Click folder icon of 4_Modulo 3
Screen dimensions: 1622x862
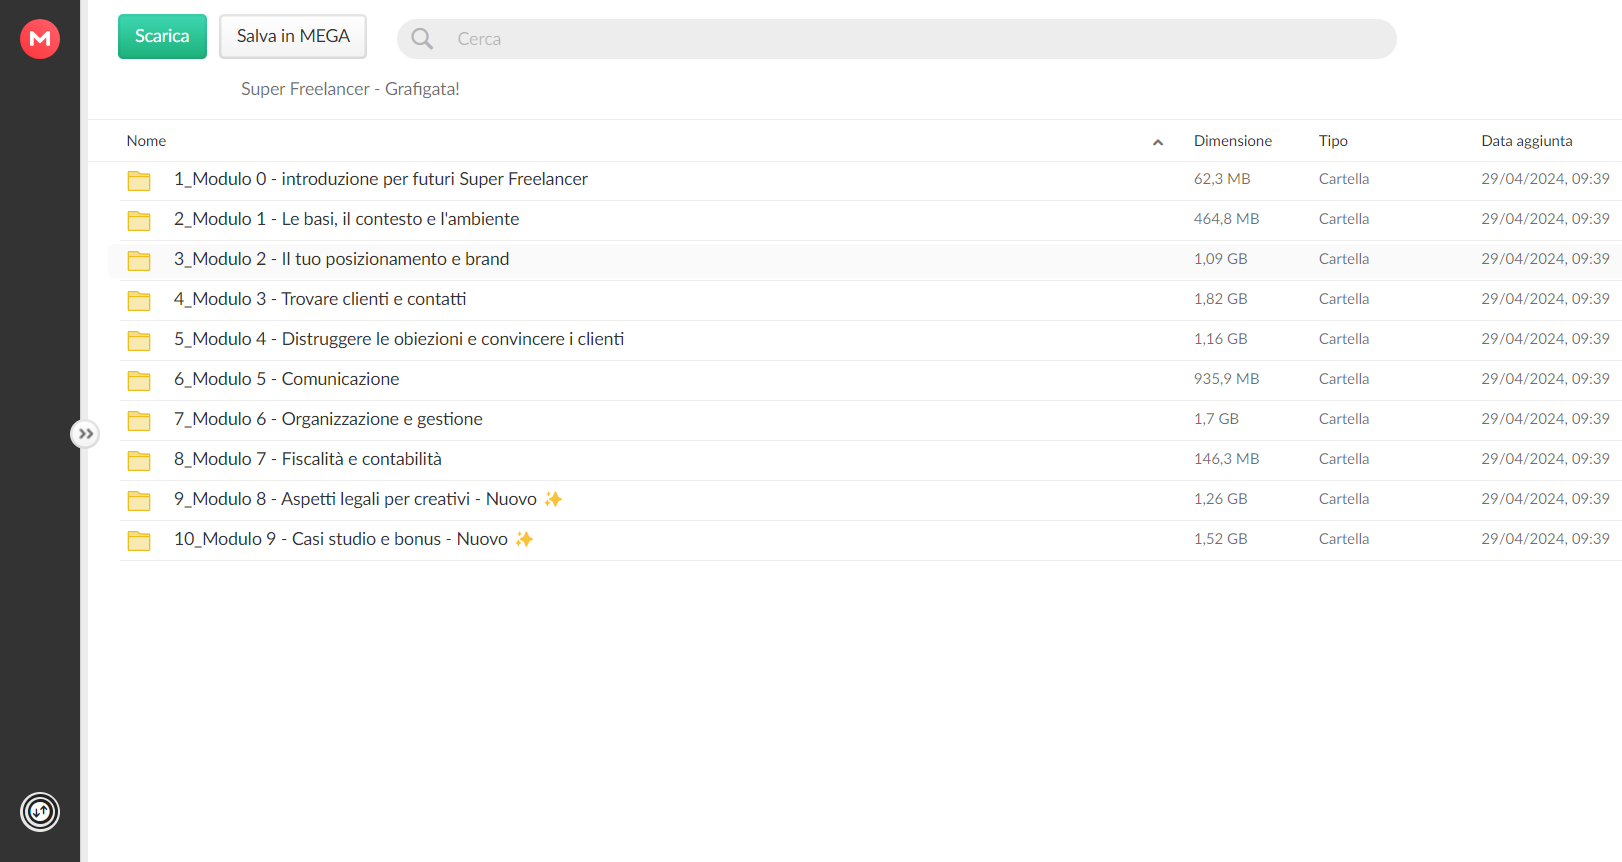pos(139,300)
